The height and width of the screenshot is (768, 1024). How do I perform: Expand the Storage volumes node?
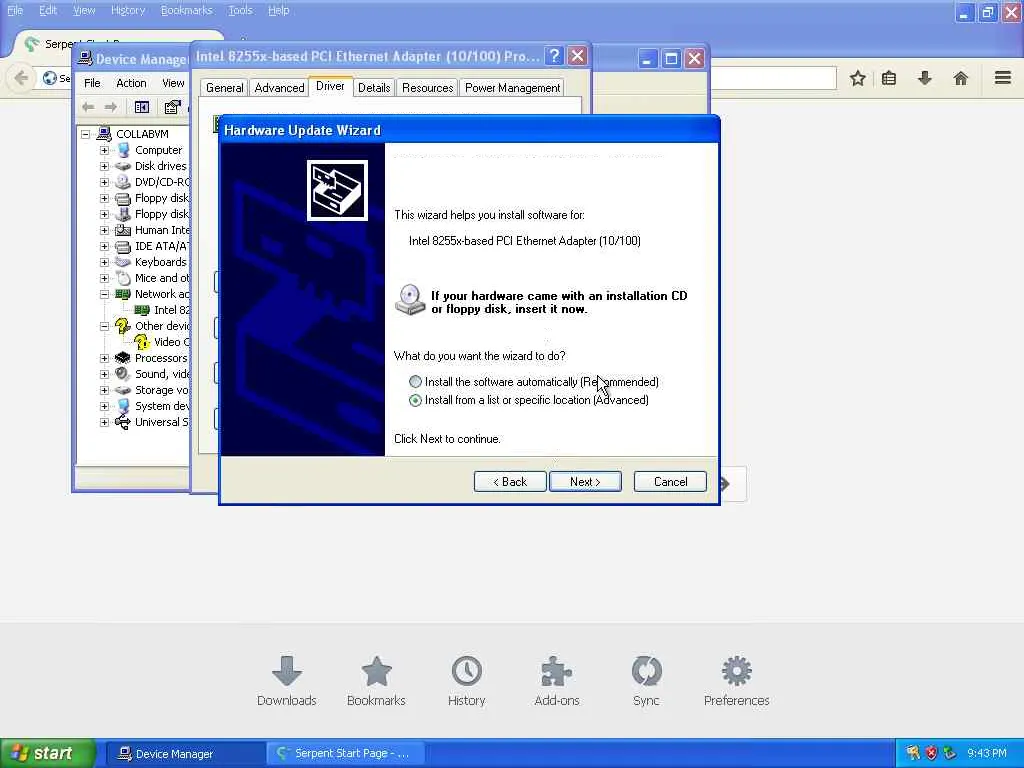coord(104,390)
